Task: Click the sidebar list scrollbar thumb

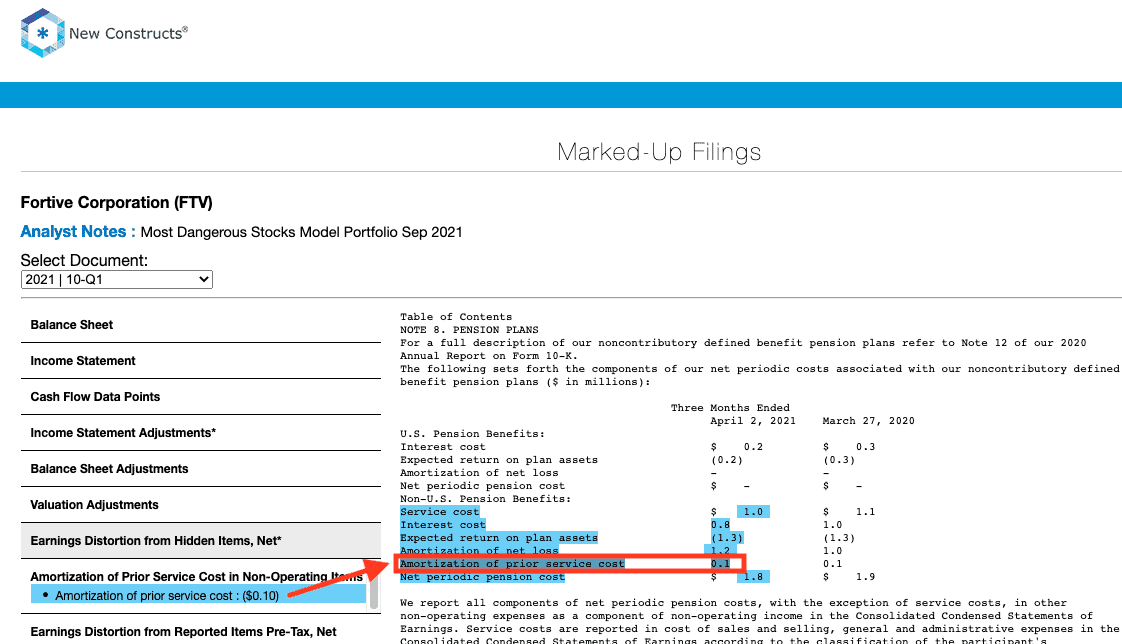Action: [374, 594]
